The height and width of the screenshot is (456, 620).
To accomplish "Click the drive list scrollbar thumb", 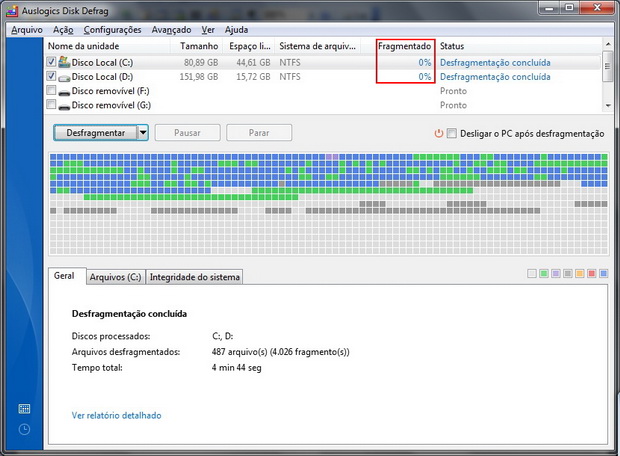I will click(608, 66).
